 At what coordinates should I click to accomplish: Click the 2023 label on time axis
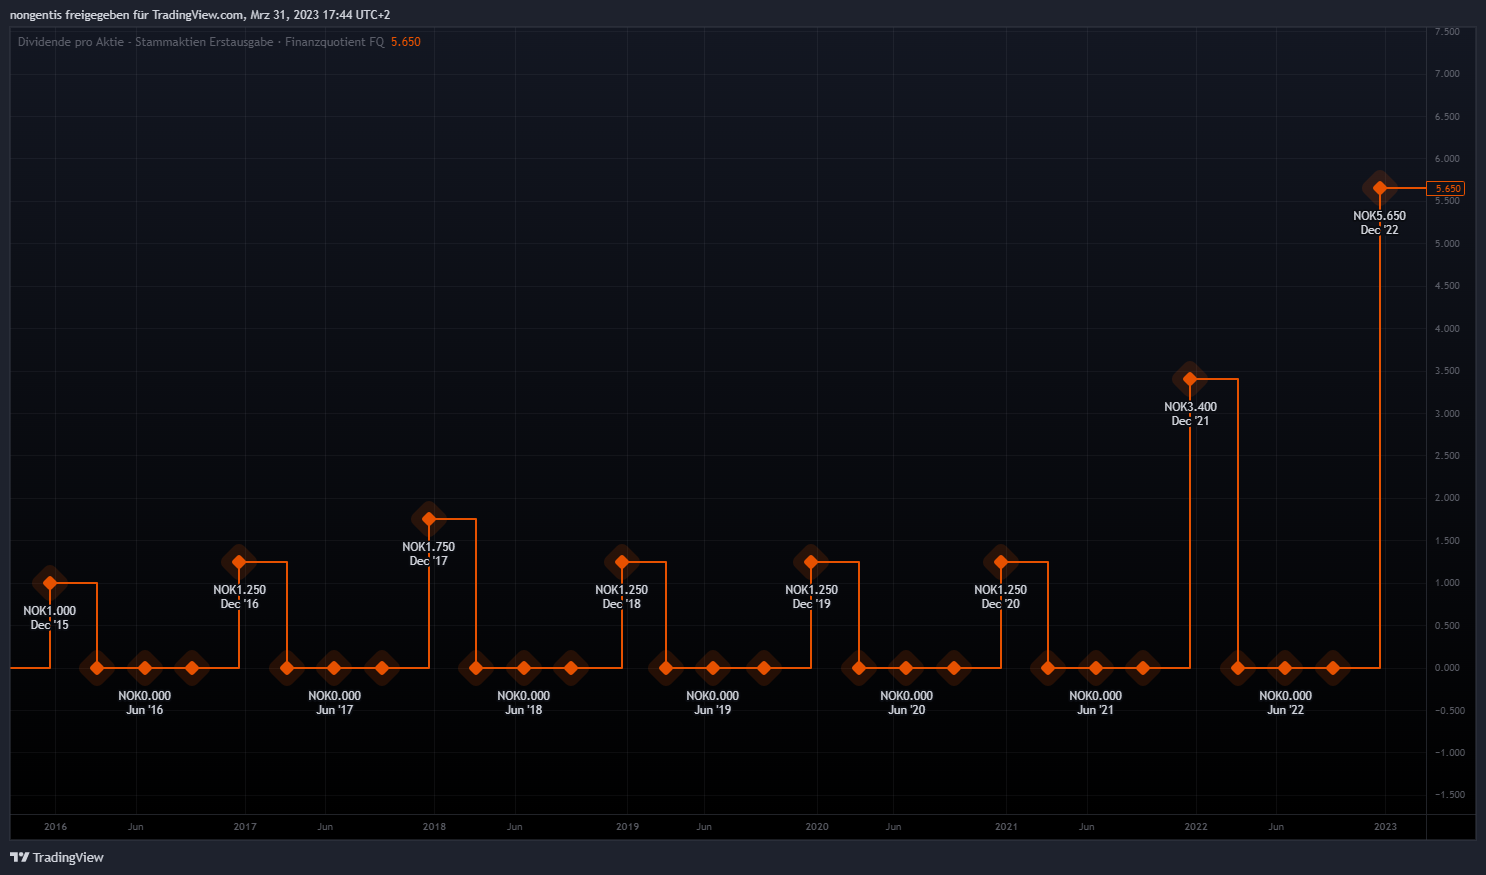(1385, 827)
